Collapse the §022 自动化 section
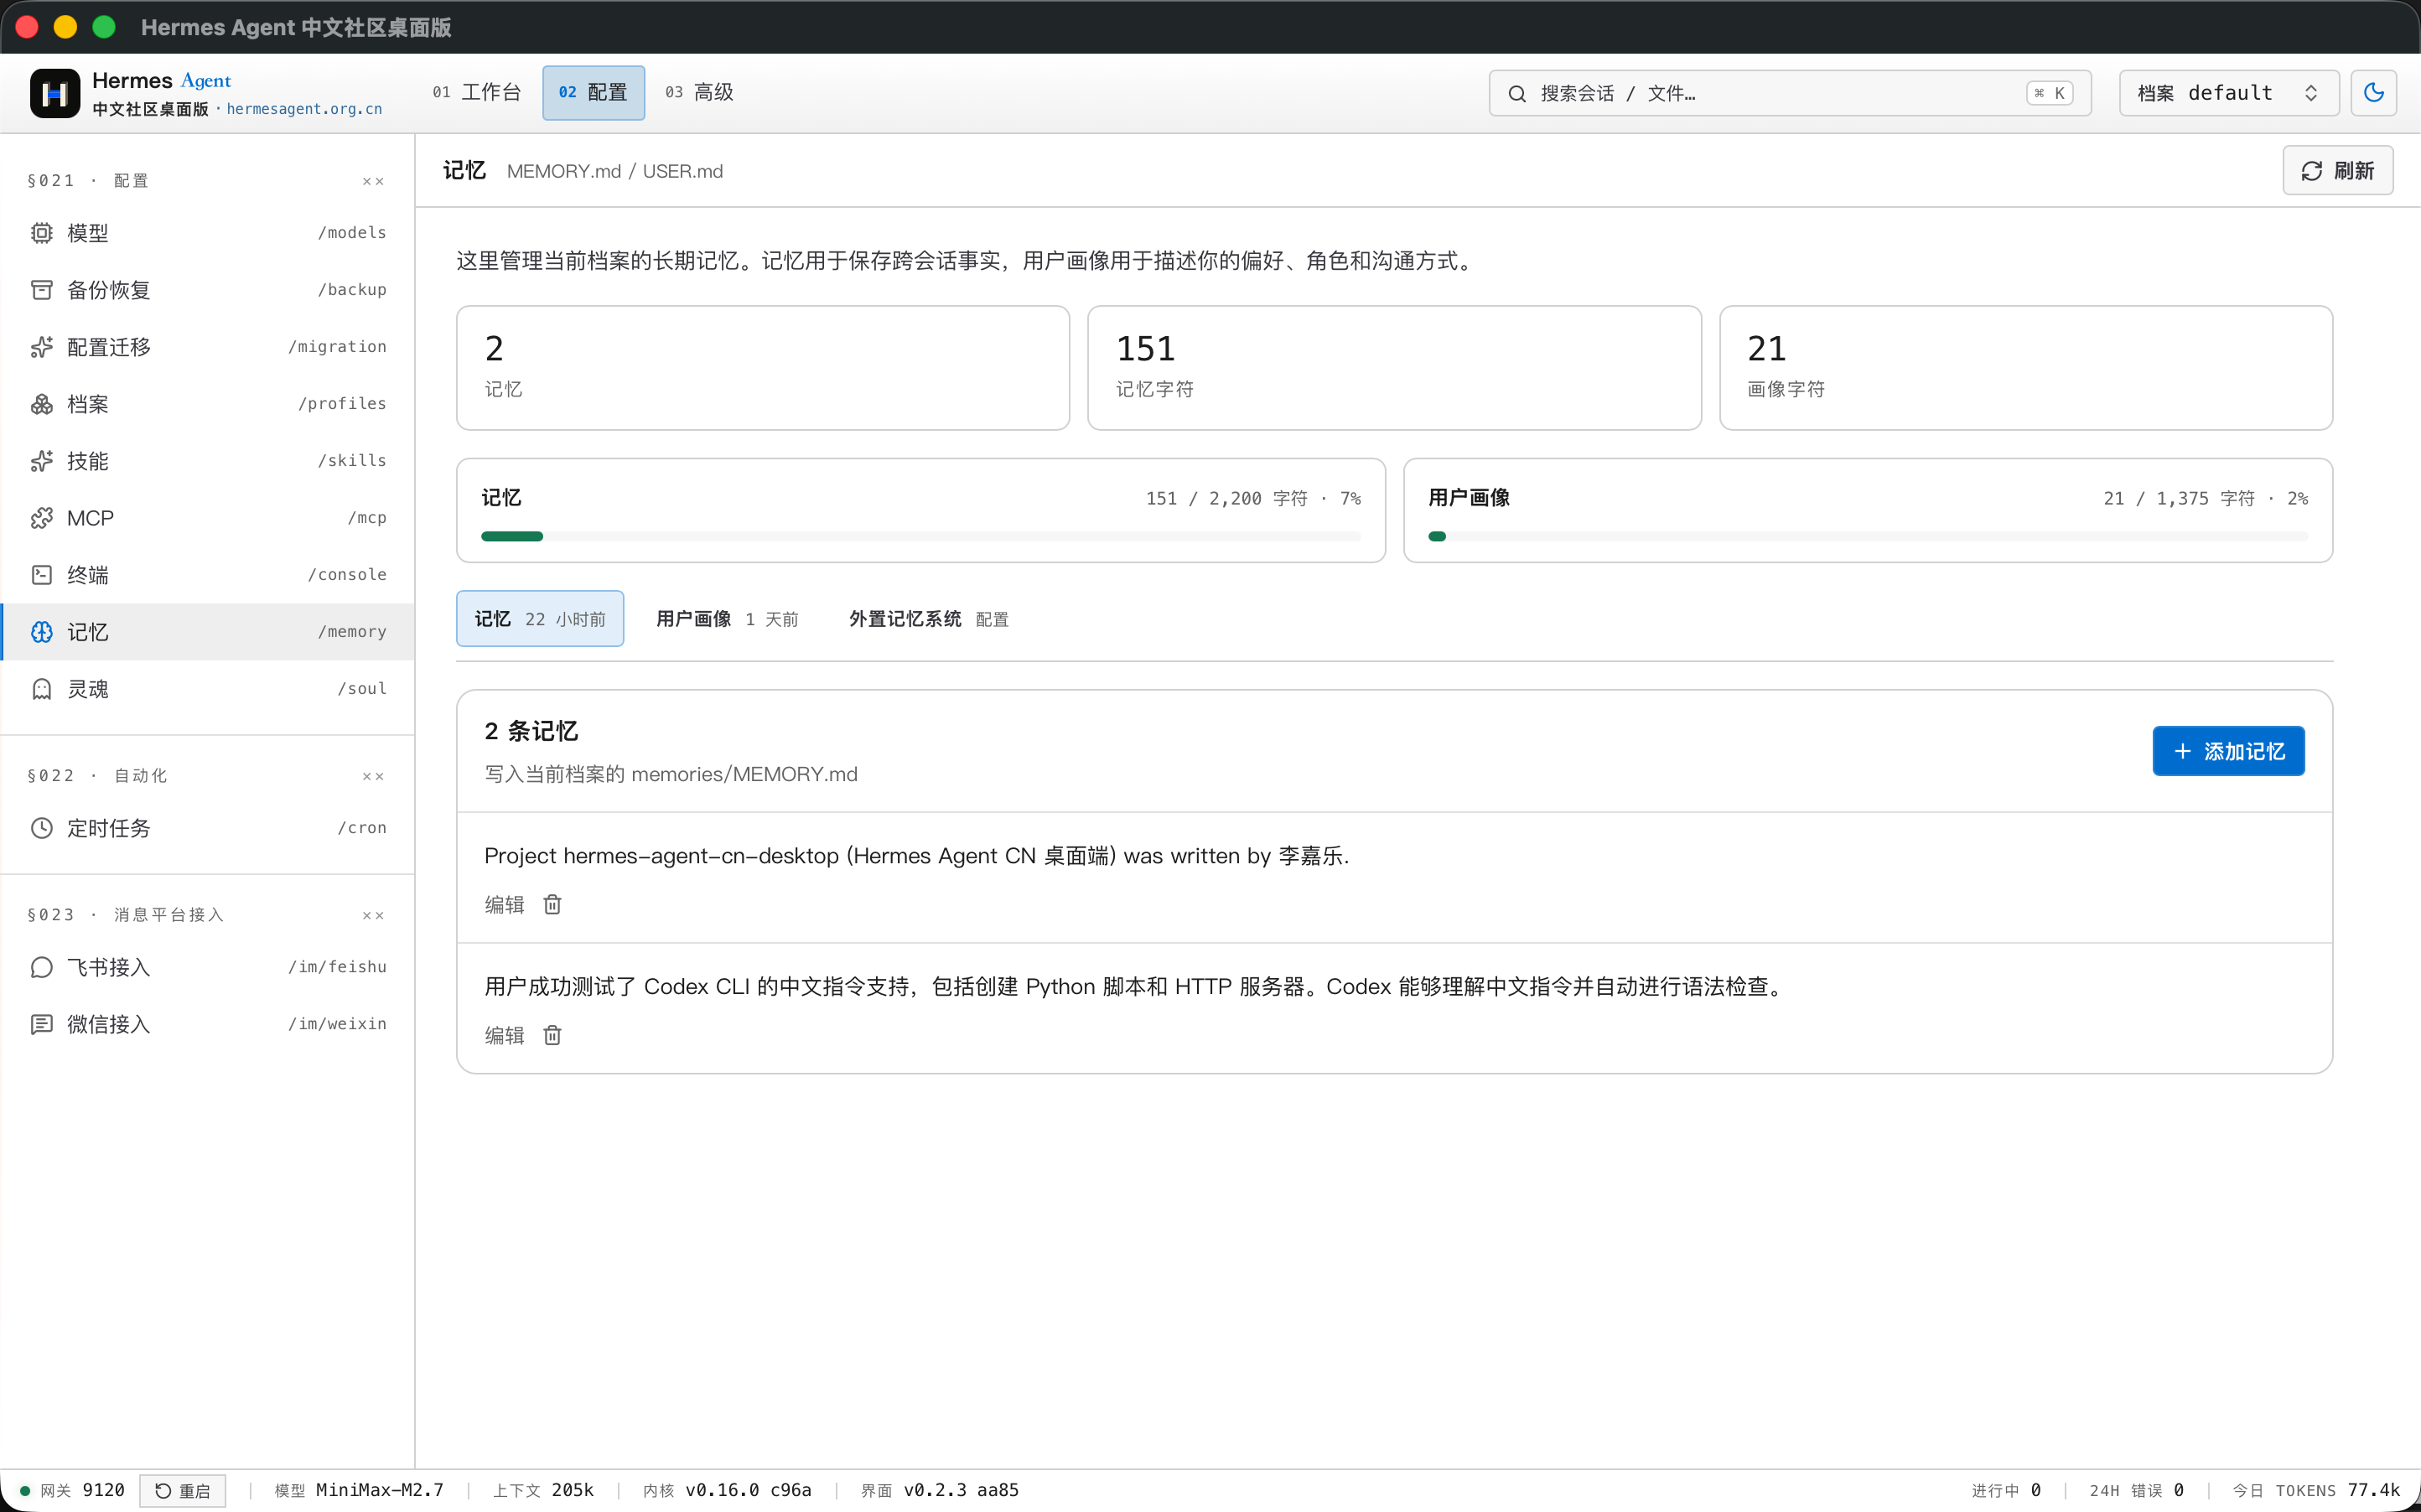This screenshot has height=1512, width=2421. (x=372, y=776)
